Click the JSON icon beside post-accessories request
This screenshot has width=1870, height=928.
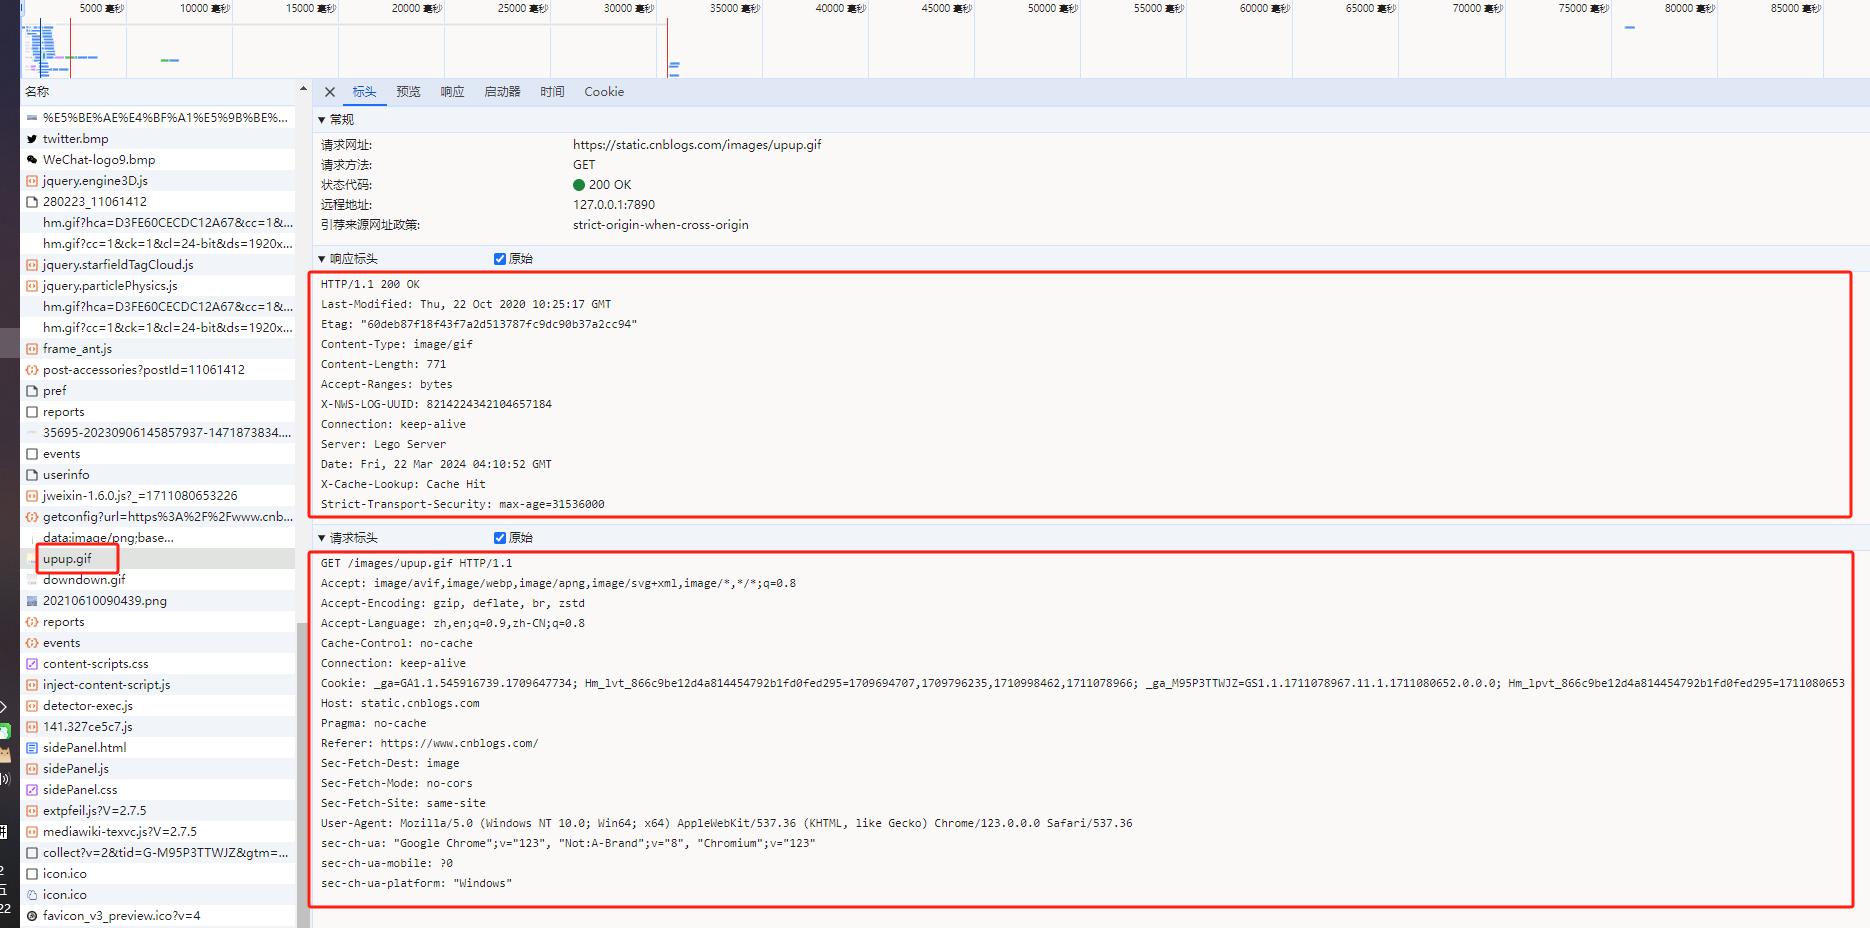click(x=32, y=370)
